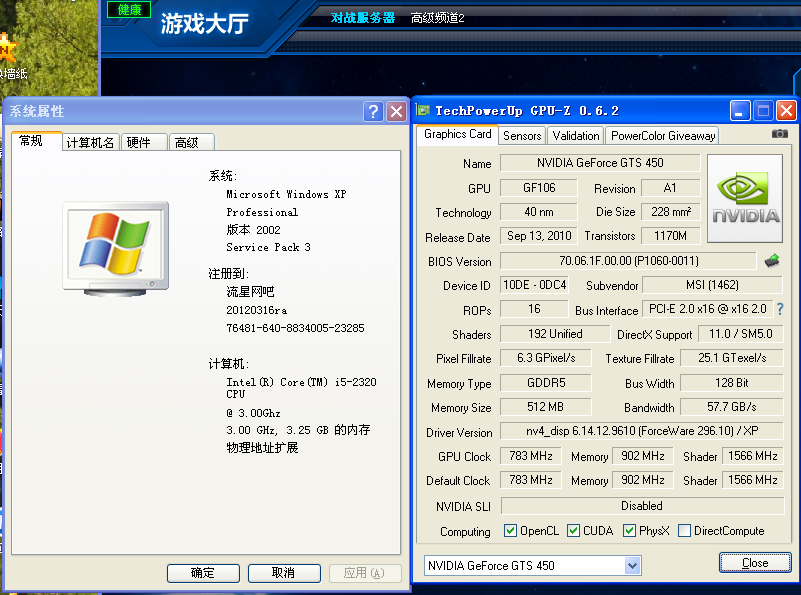
Task: Click the Name field showing NVIDIA GeForce GTS 450
Action: (x=600, y=163)
